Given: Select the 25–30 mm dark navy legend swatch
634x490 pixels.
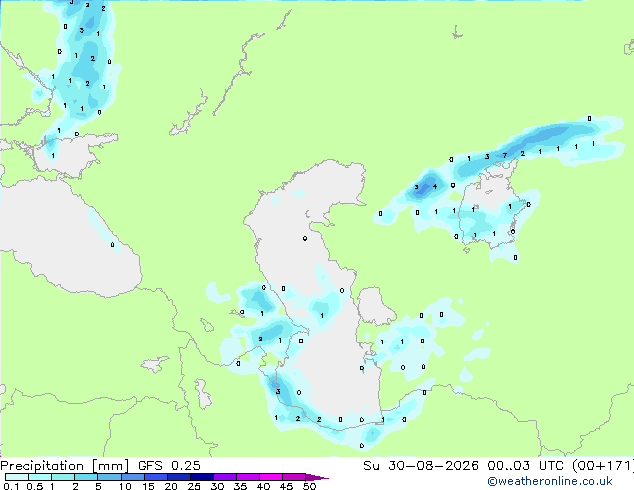Looking at the screenshot, I should coord(201,477).
